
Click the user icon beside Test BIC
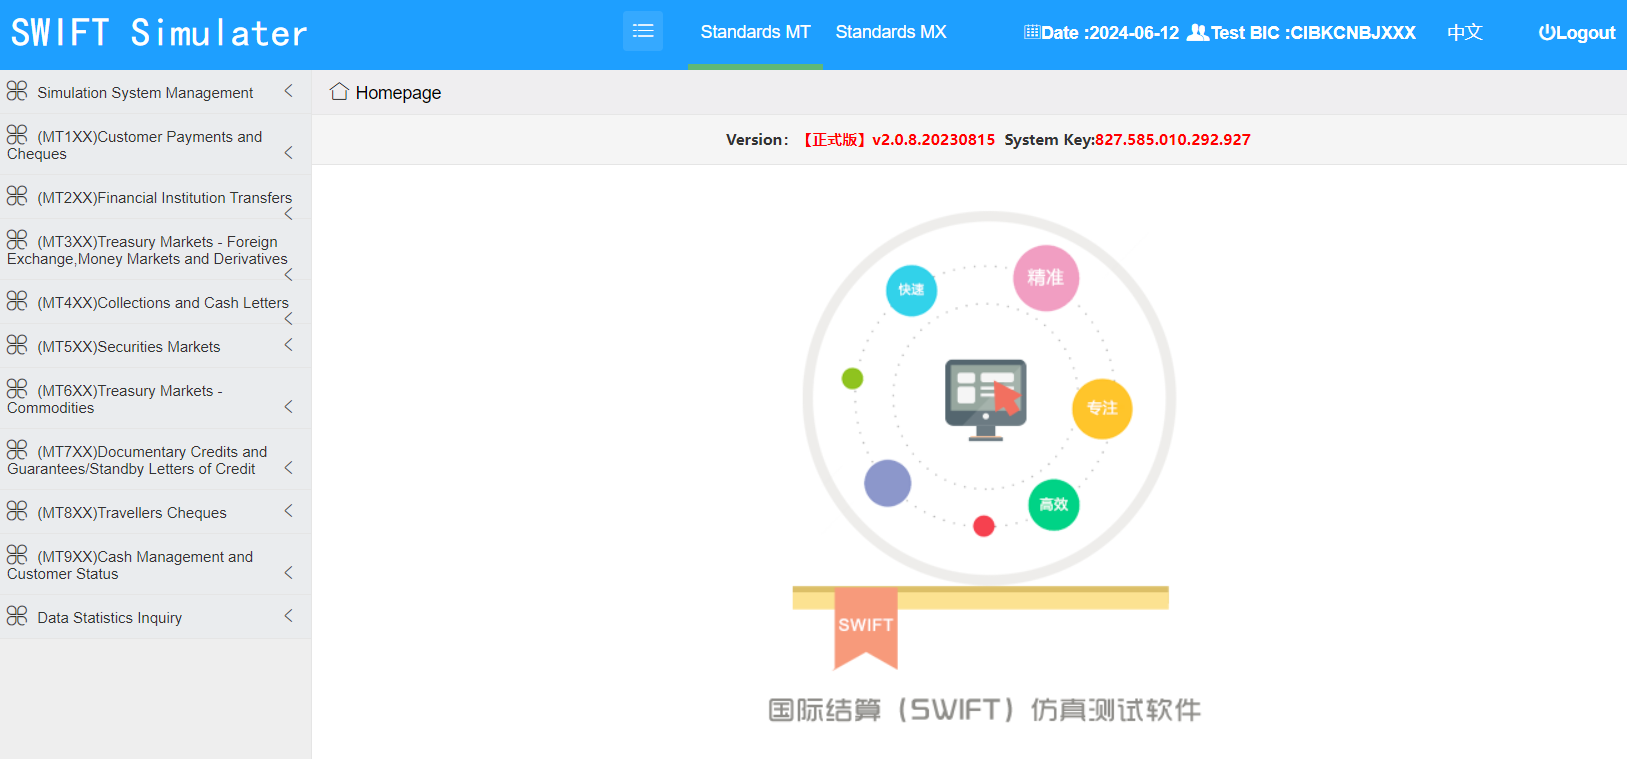click(1198, 32)
